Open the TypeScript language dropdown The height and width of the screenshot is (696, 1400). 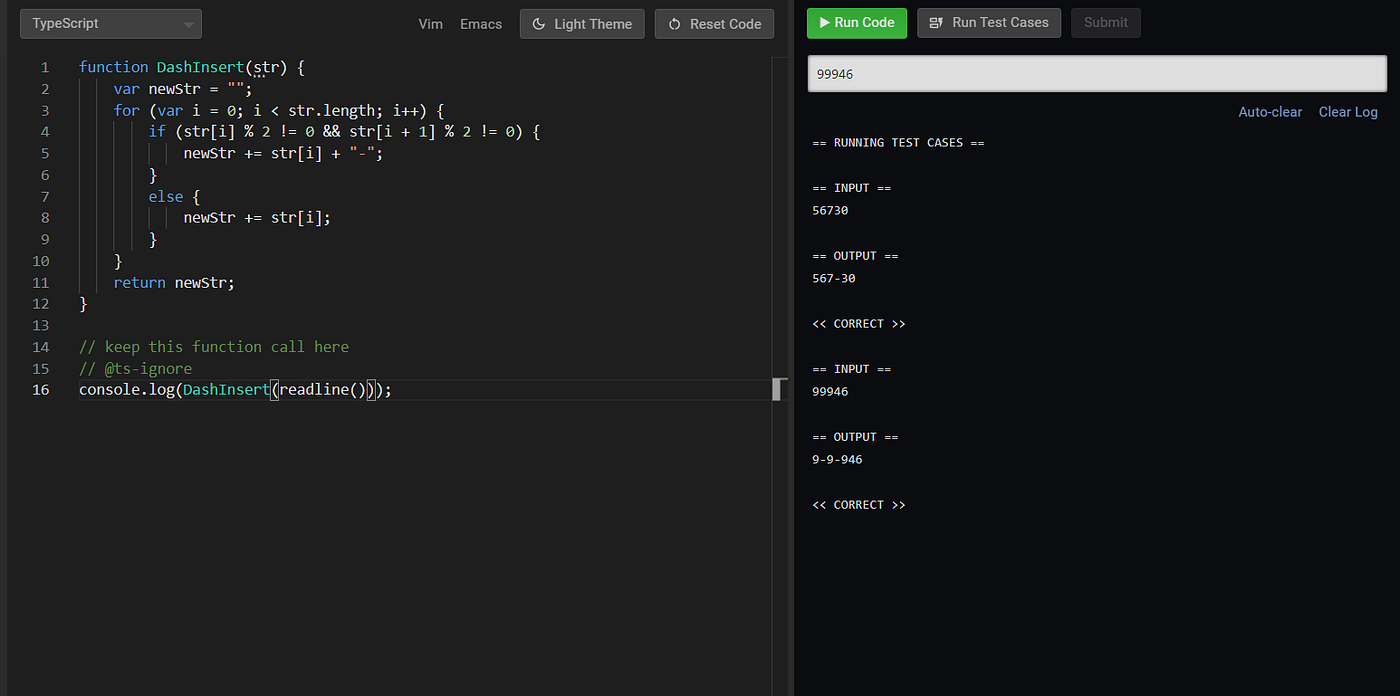pos(110,23)
